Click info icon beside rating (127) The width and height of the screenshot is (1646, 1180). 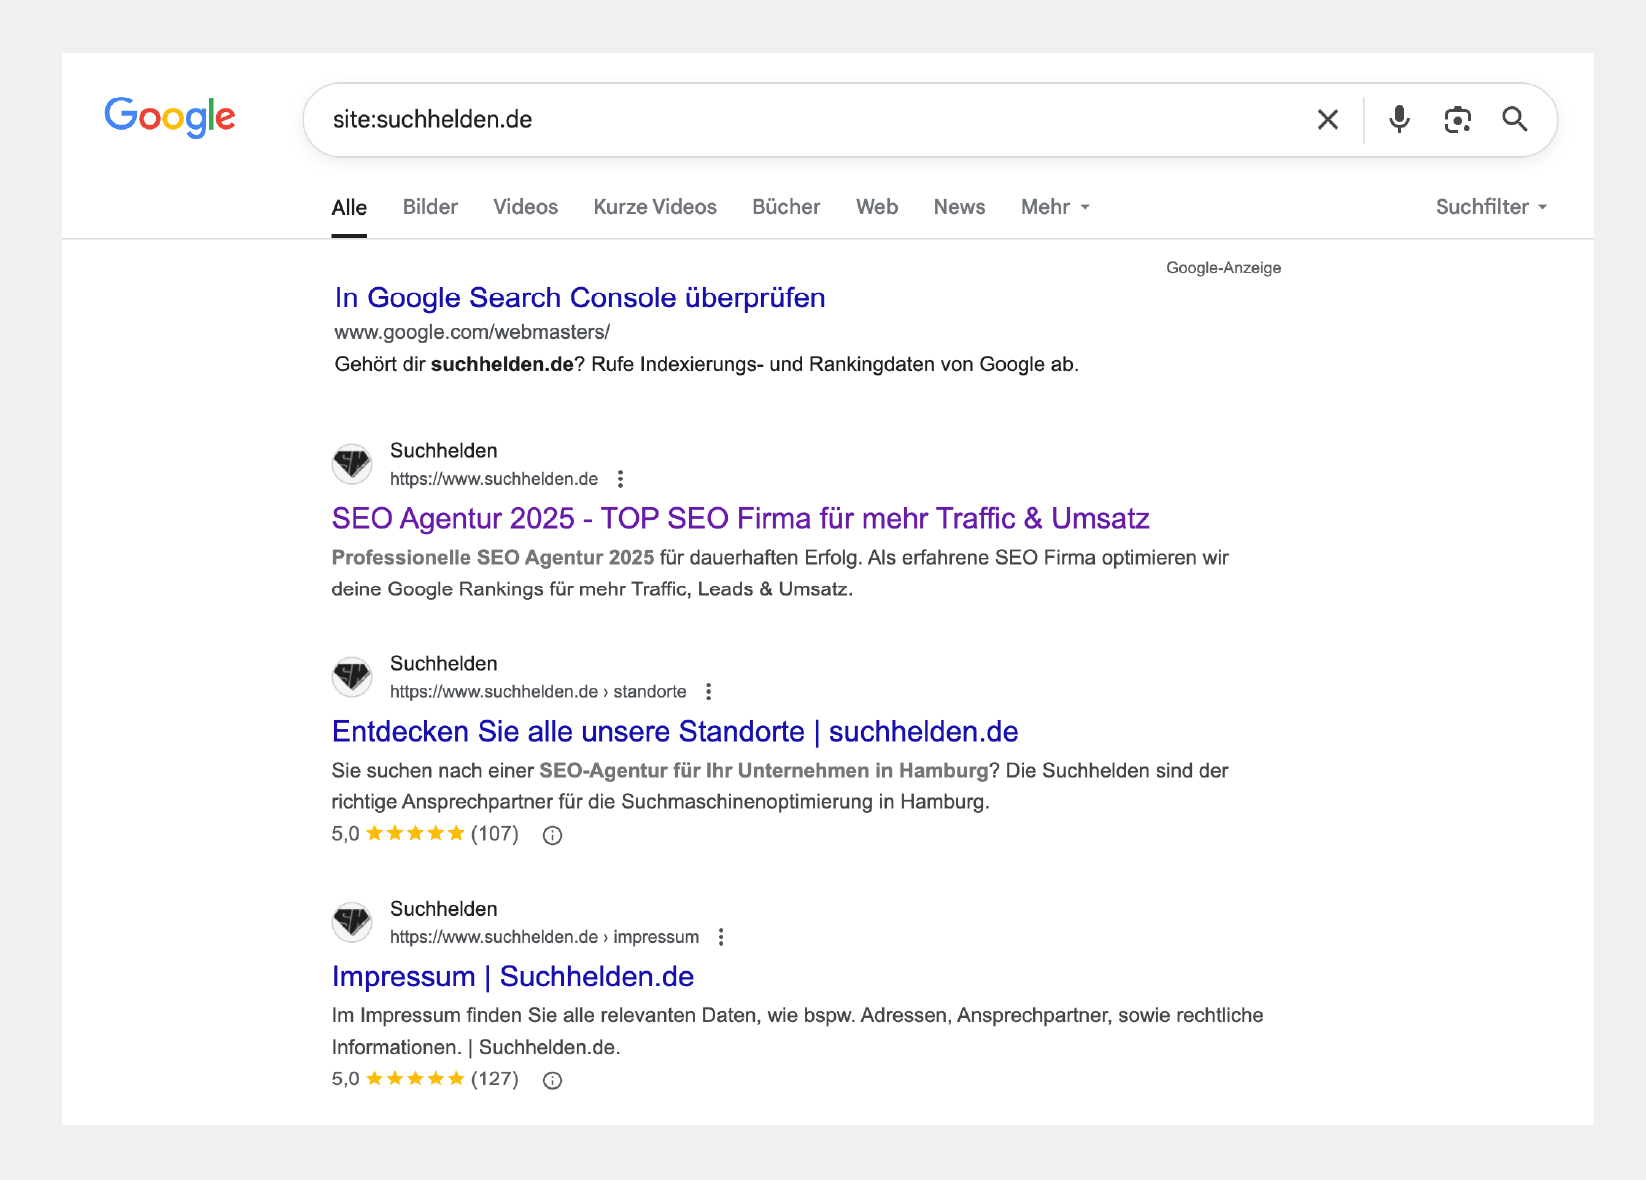pyautogui.click(x=552, y=1080)
